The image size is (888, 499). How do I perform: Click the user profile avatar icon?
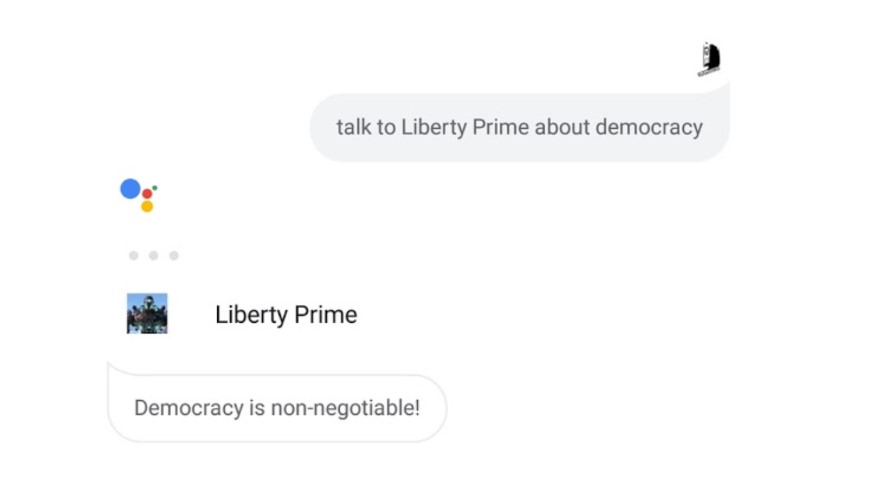point(710,59)
